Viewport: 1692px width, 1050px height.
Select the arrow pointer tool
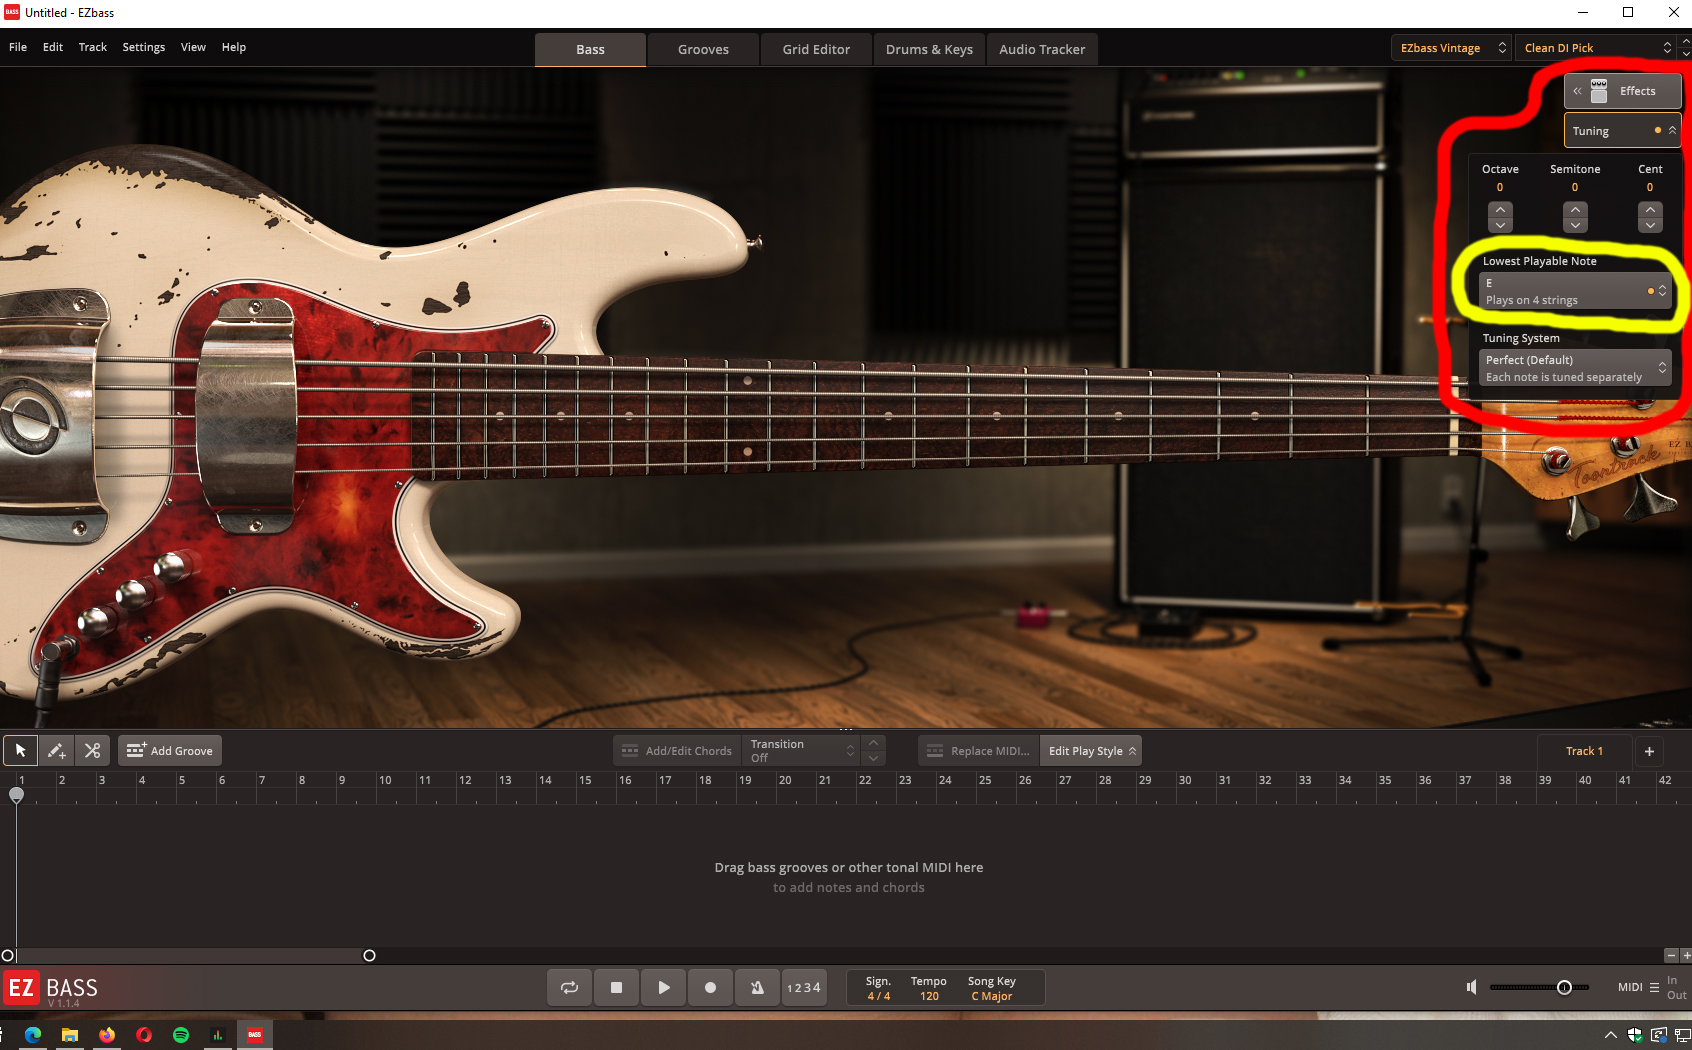[x=20, y=750]
